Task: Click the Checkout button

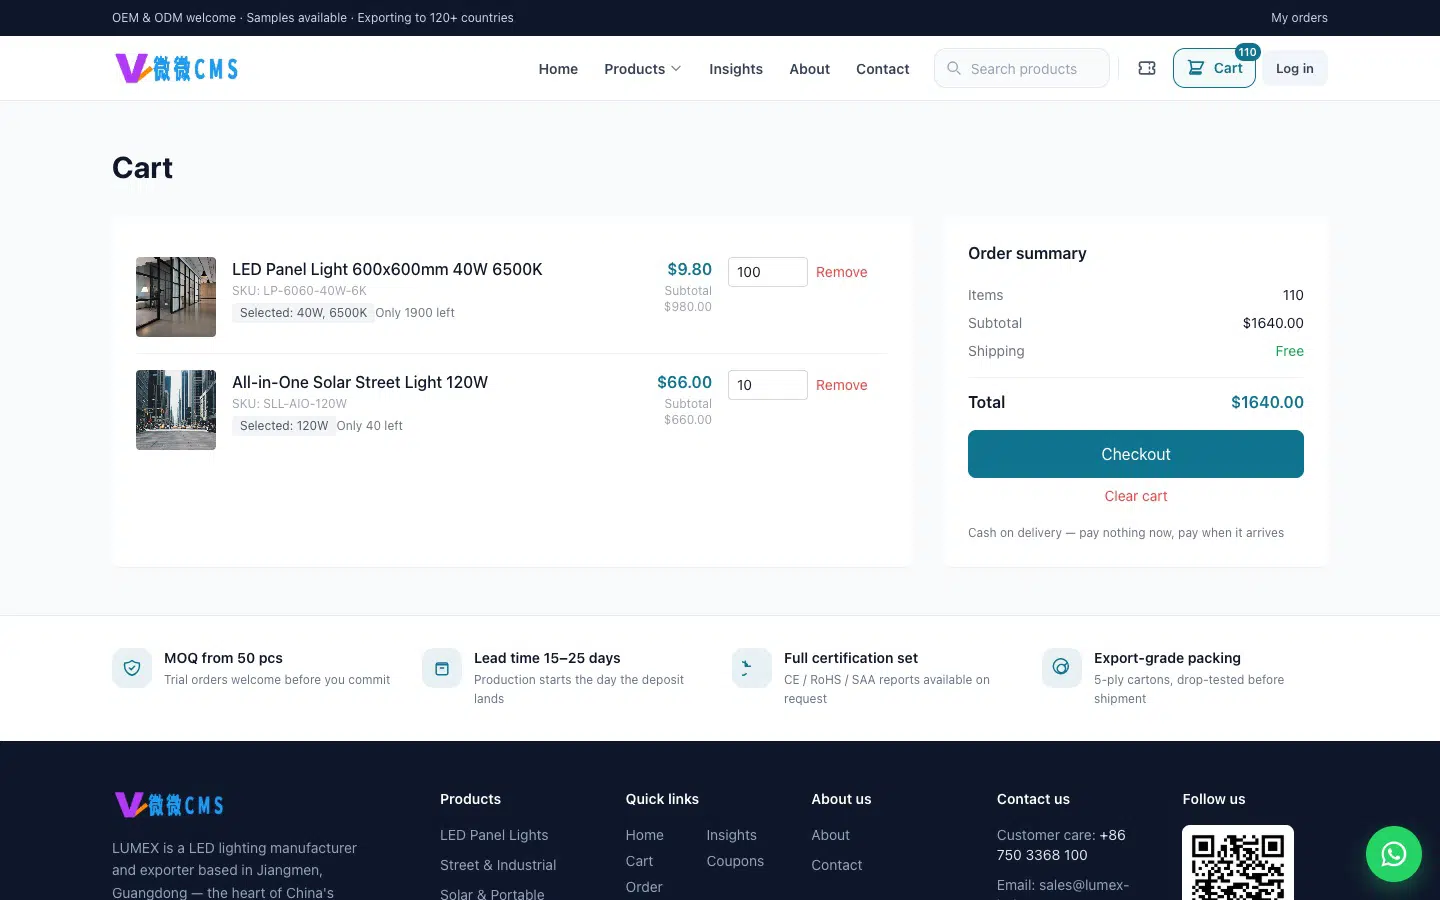Action: point(1136,454)
